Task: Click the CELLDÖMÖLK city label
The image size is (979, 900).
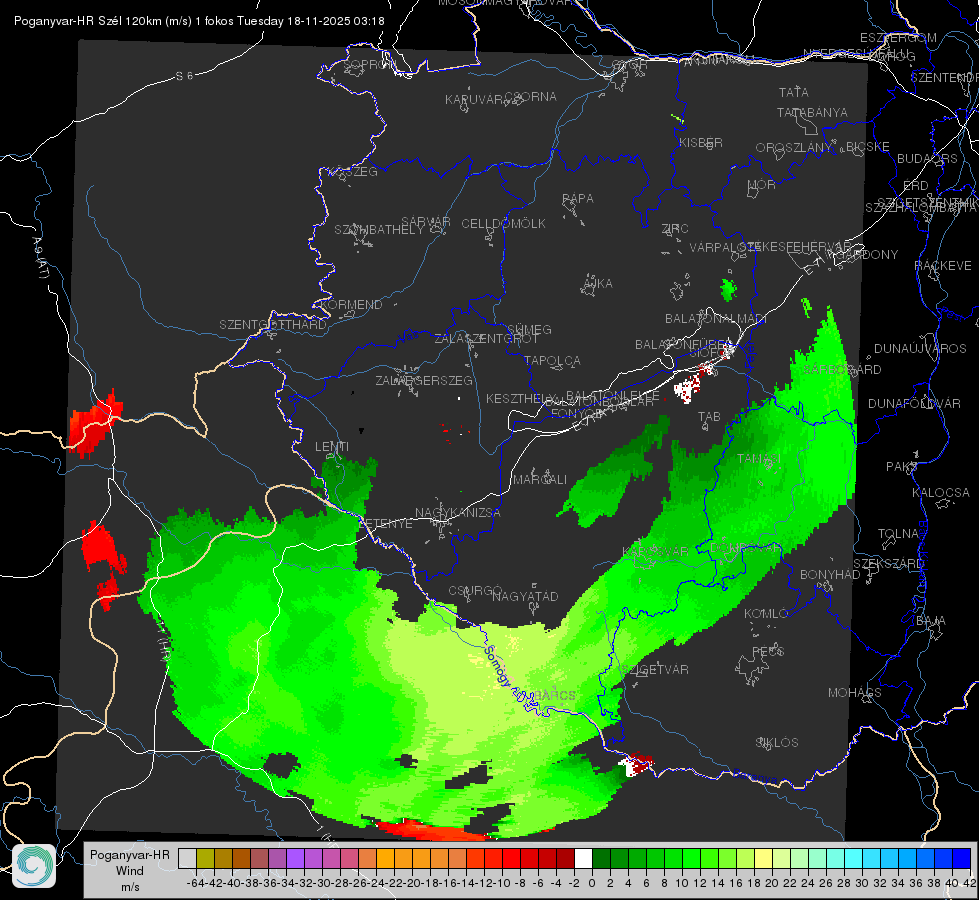Action: pyautogui.click(x=504, y=224)
